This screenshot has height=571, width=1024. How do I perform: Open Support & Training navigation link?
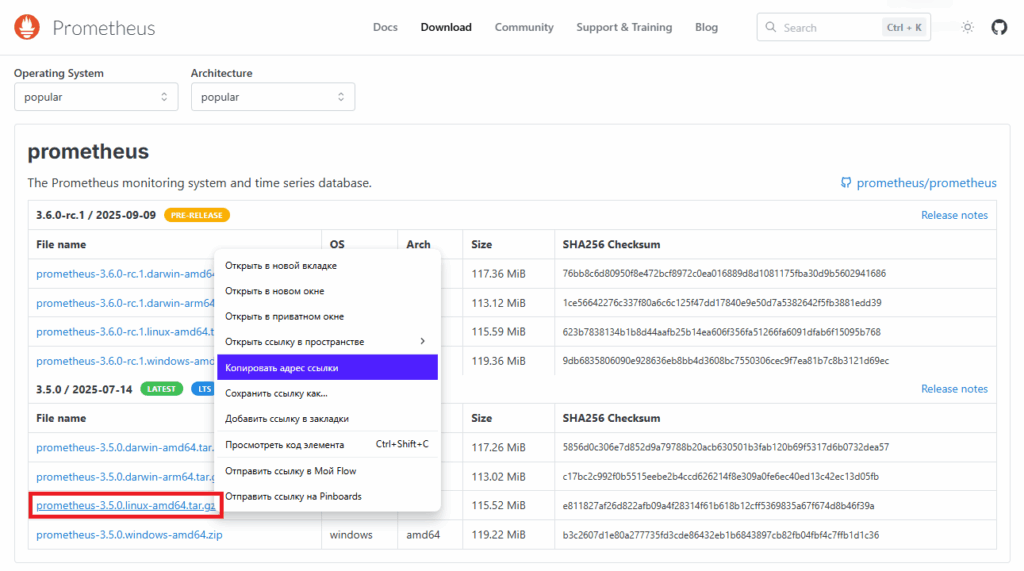click(624, 27)
